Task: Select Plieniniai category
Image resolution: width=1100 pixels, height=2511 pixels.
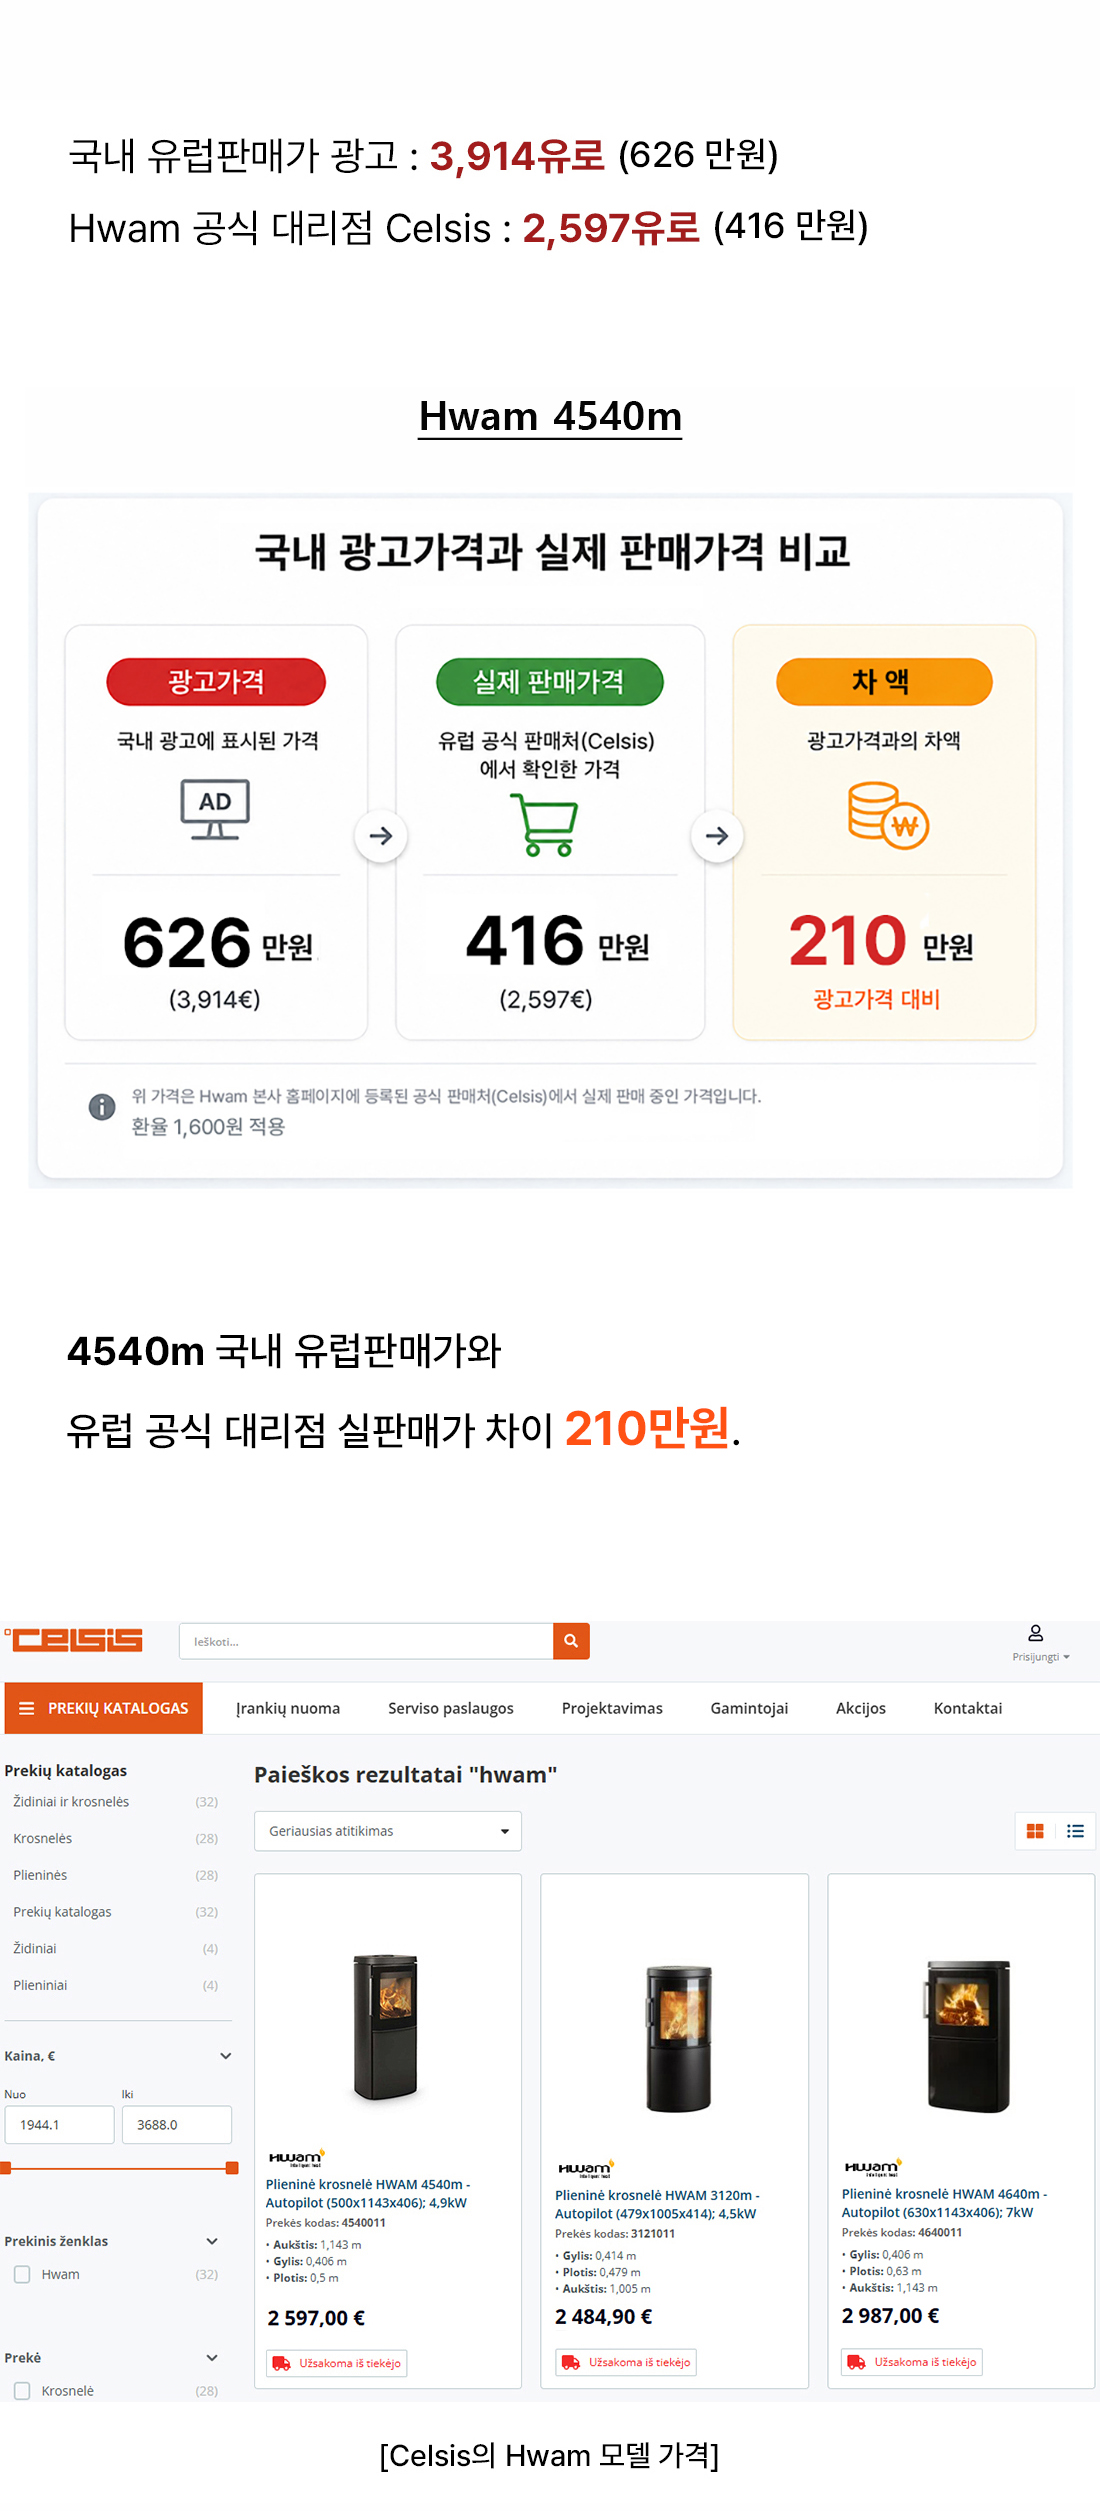Action: pos(115,1985)
